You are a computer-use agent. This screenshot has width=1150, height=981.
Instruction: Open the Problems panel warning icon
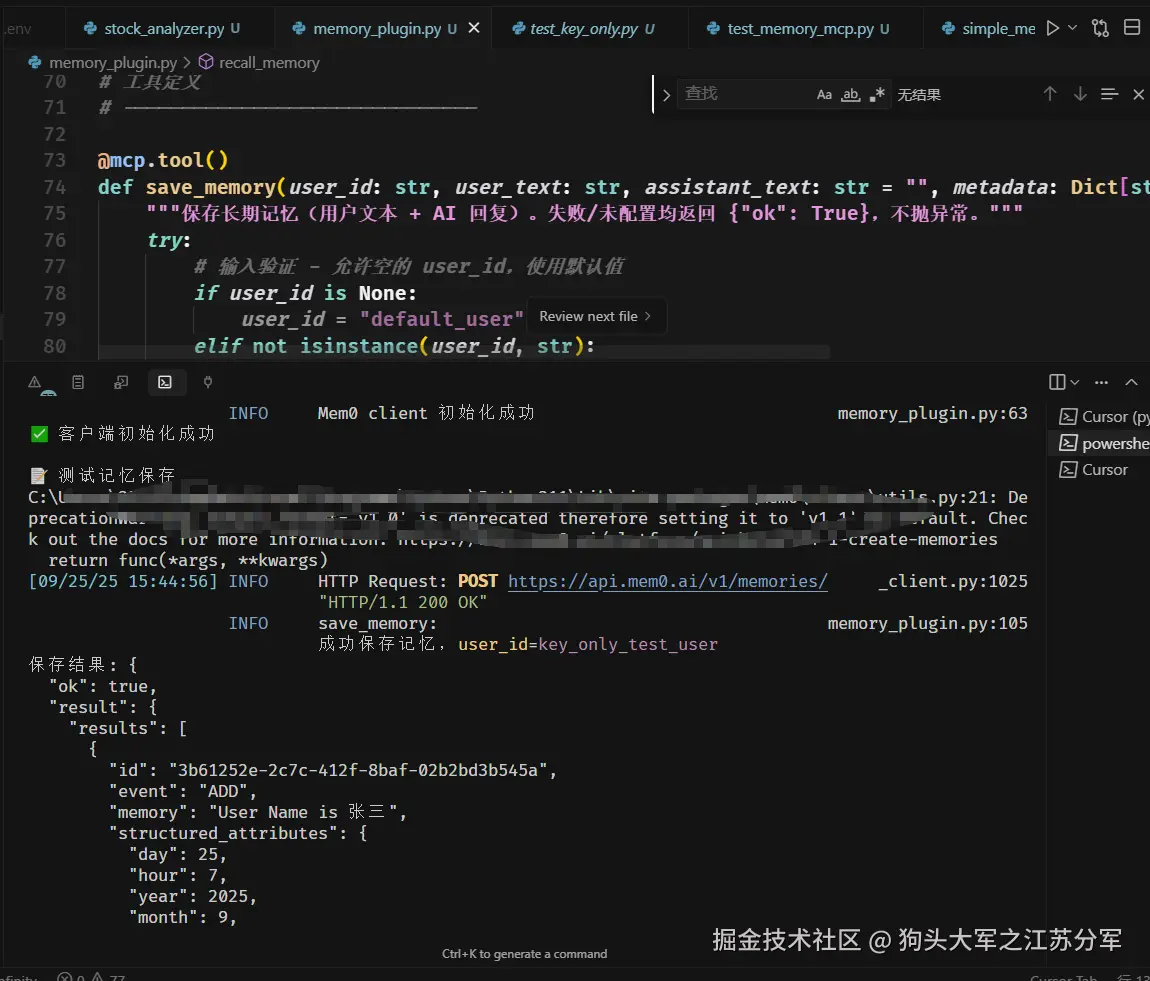click(34, 382)
